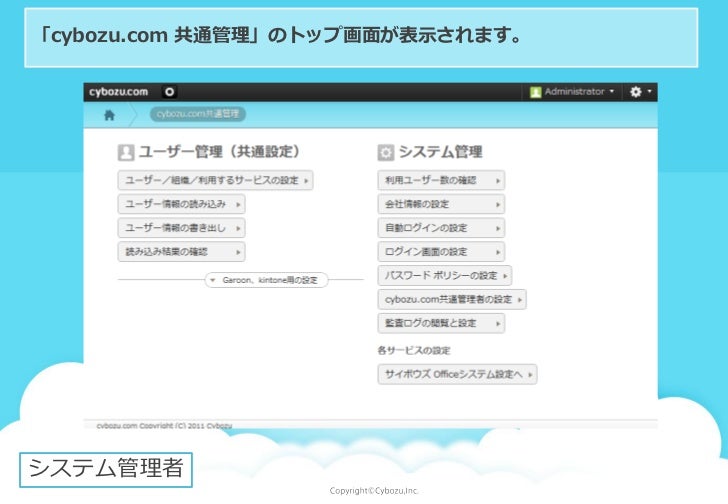Open 会社情報の設定
This screenshot has width=728, height=504.
tap(441, 204)
